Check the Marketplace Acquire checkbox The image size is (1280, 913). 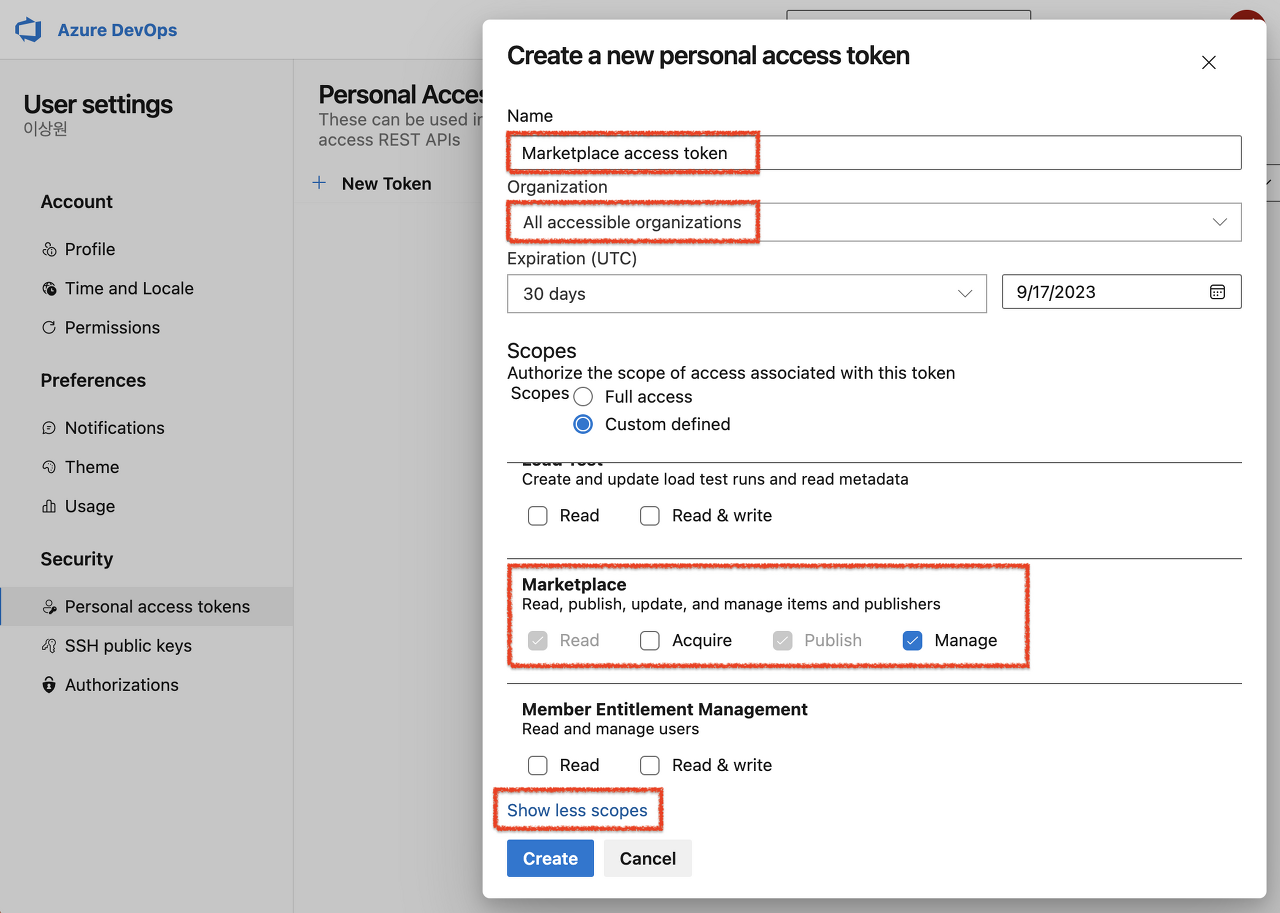pos(650,641)
